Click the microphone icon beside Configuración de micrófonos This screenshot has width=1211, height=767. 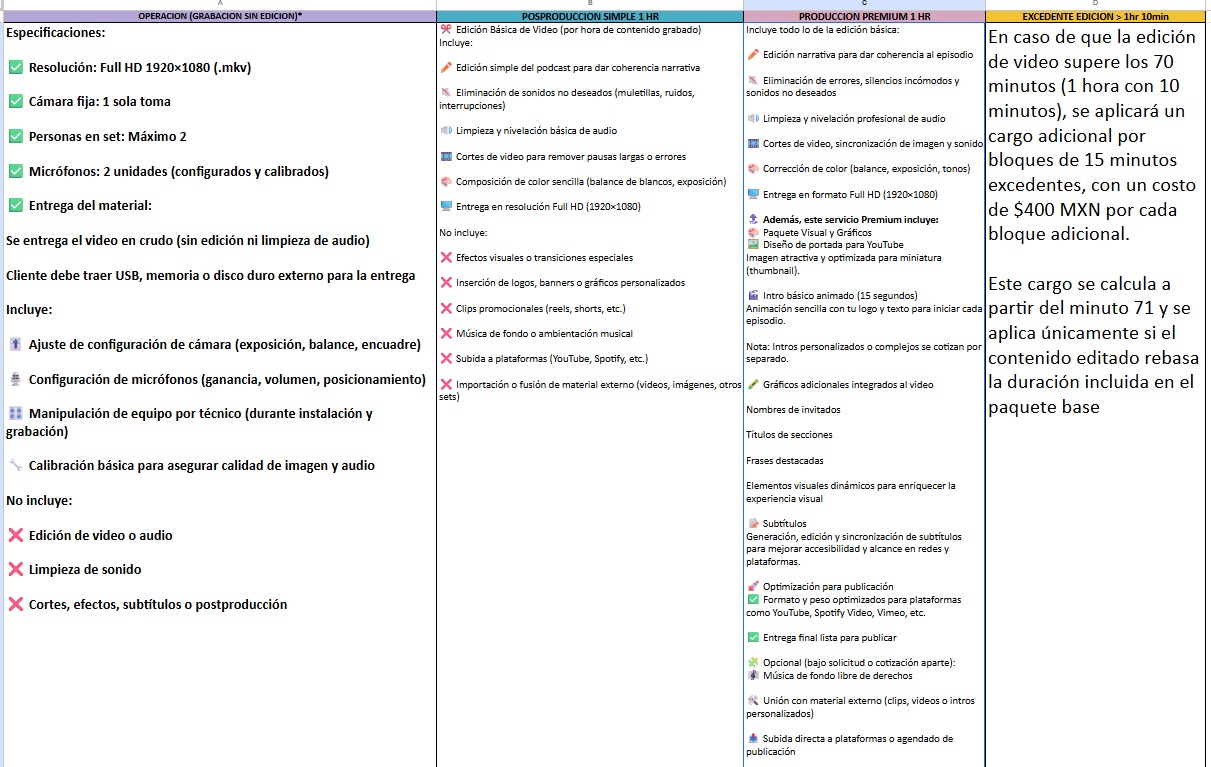pos(15,380)
